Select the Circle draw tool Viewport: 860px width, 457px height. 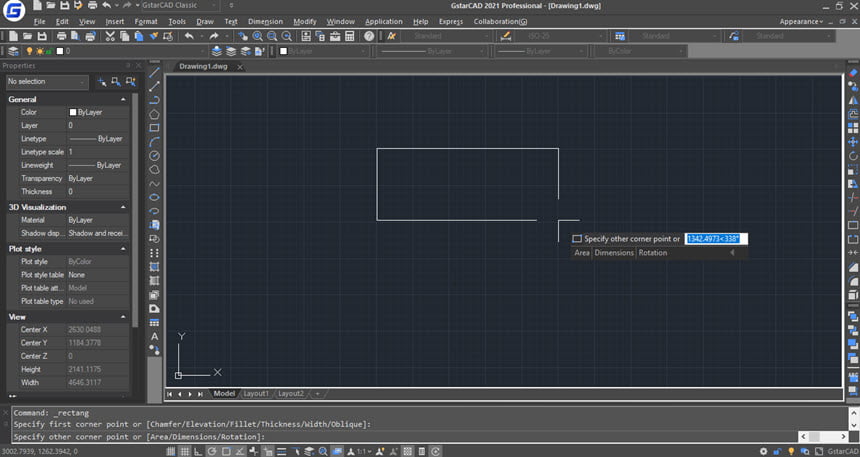pyautogui.click(x=154, y=156)
